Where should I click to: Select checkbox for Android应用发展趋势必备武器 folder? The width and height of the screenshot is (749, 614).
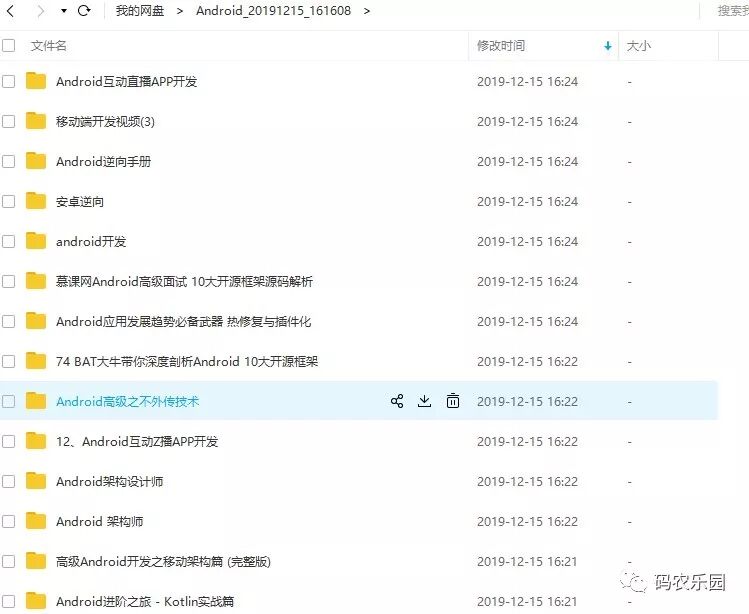point(9,322)
